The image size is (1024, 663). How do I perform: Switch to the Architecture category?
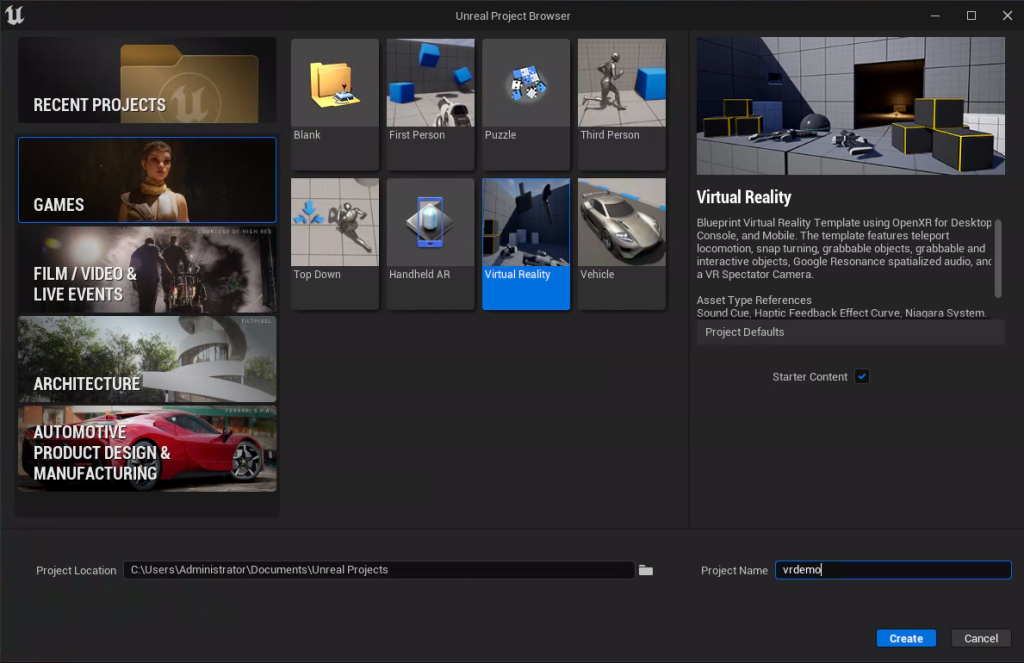pos(147,359)
